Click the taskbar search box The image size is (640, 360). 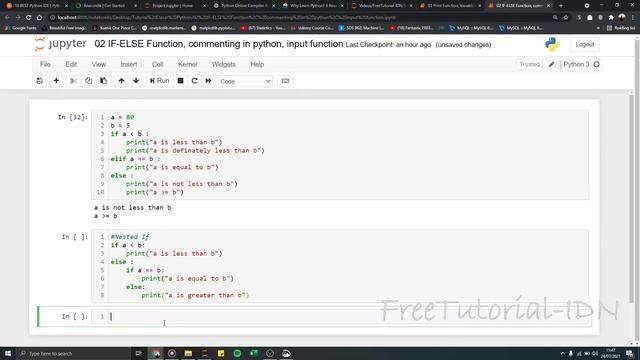coord(73,353)
